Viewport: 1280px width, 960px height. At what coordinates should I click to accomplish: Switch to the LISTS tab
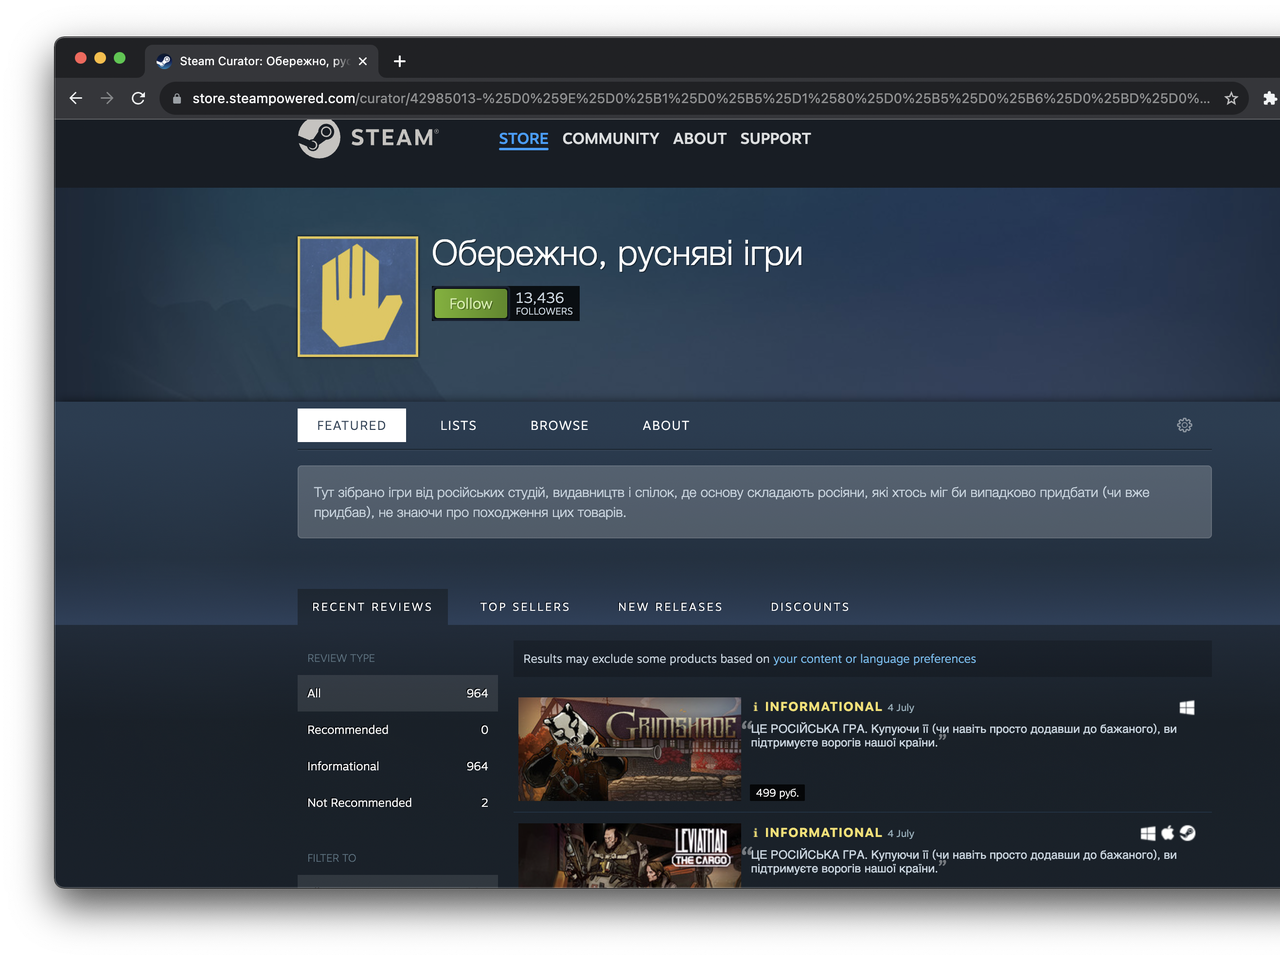point(458,425)
